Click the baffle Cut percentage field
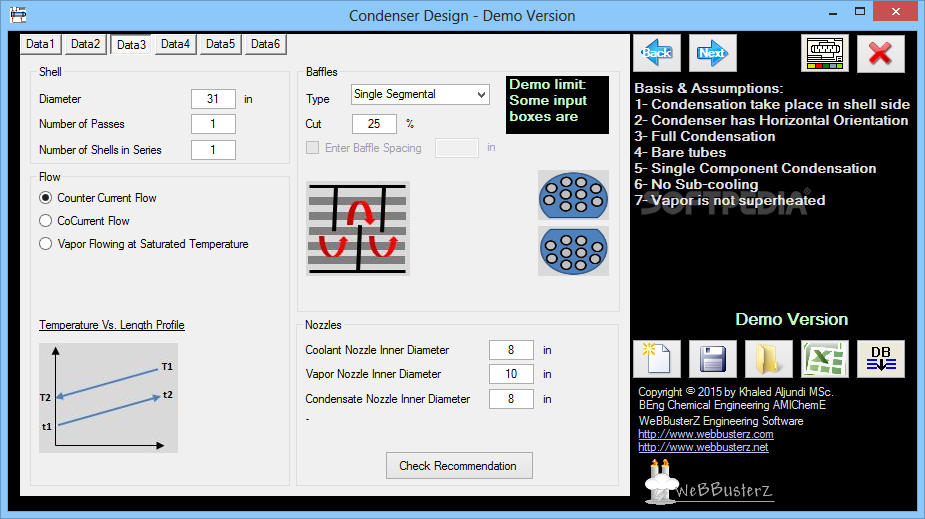Screen dimensions: 925x519 pyautogui.click(x=374, y=124)
